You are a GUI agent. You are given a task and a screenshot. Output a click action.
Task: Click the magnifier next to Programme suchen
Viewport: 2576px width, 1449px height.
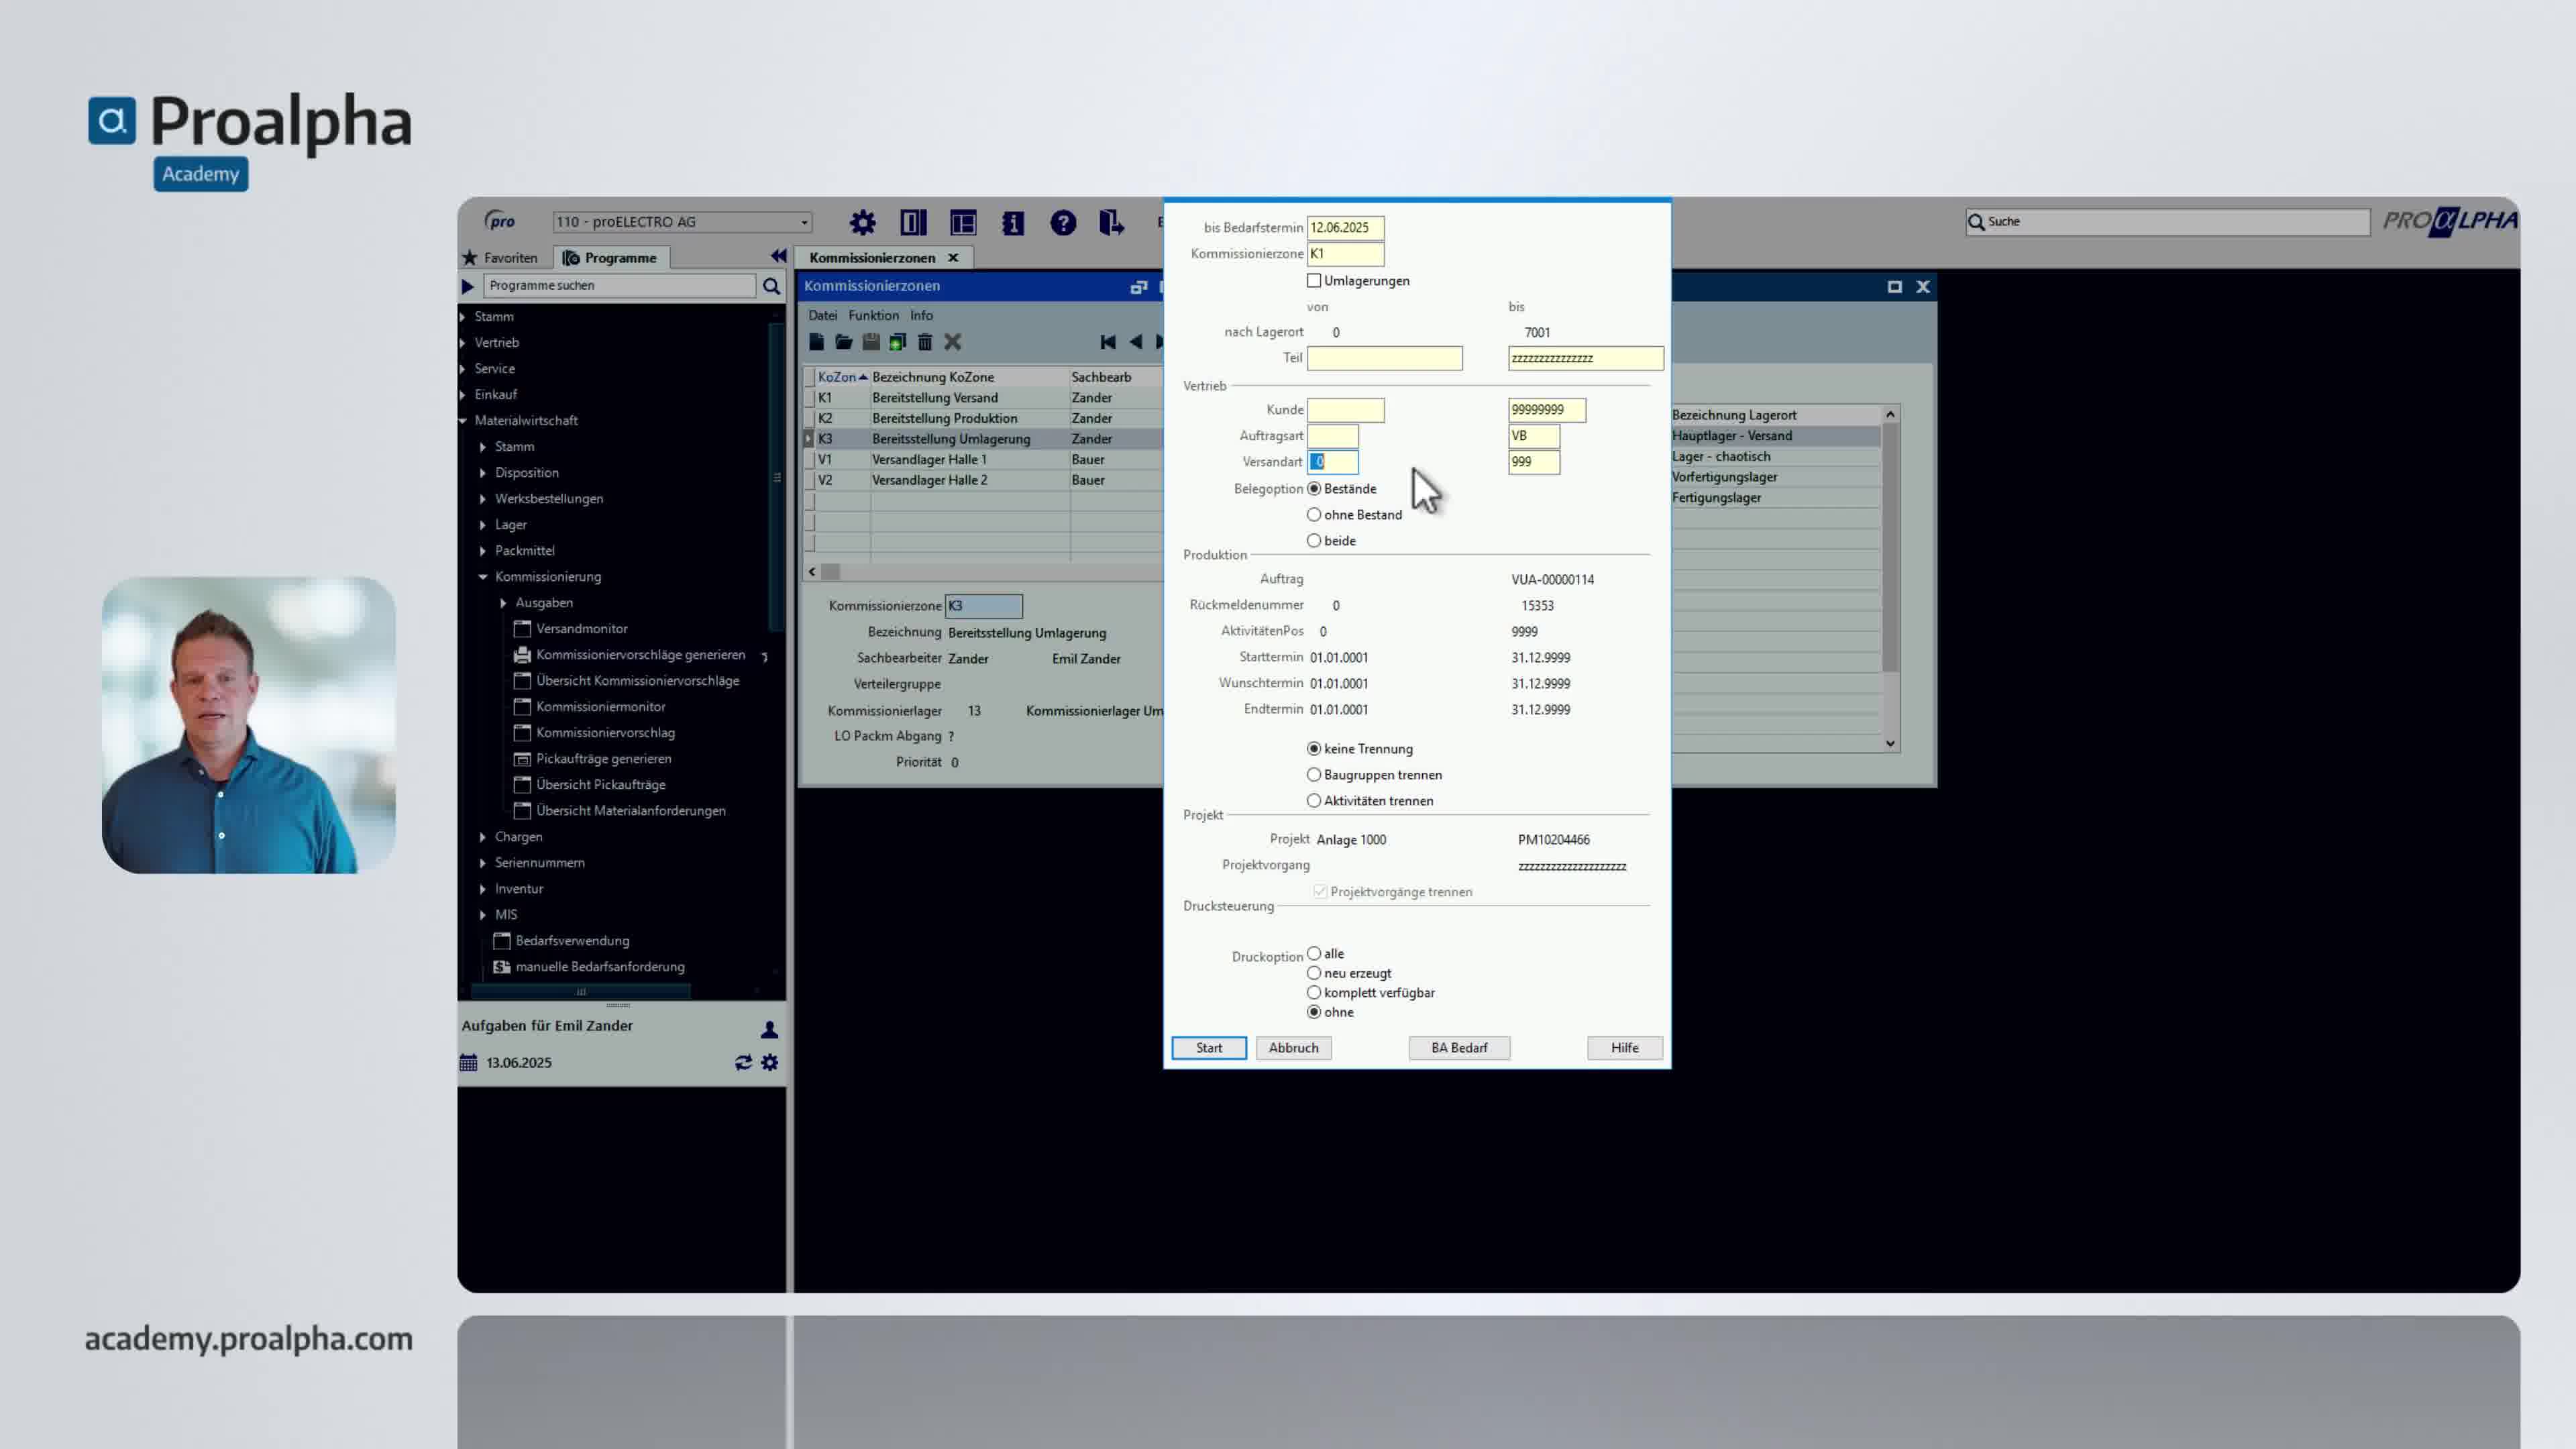[771, 286]
